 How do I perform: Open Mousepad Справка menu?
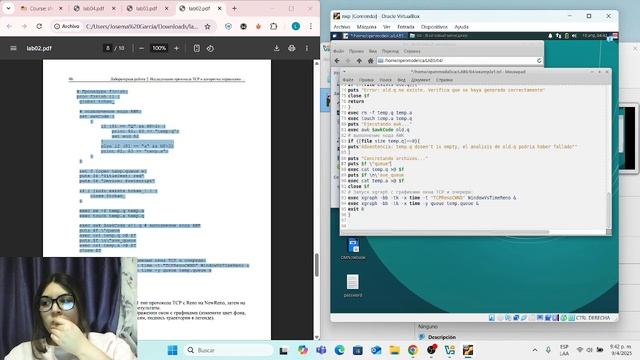(x=444, y=80)
